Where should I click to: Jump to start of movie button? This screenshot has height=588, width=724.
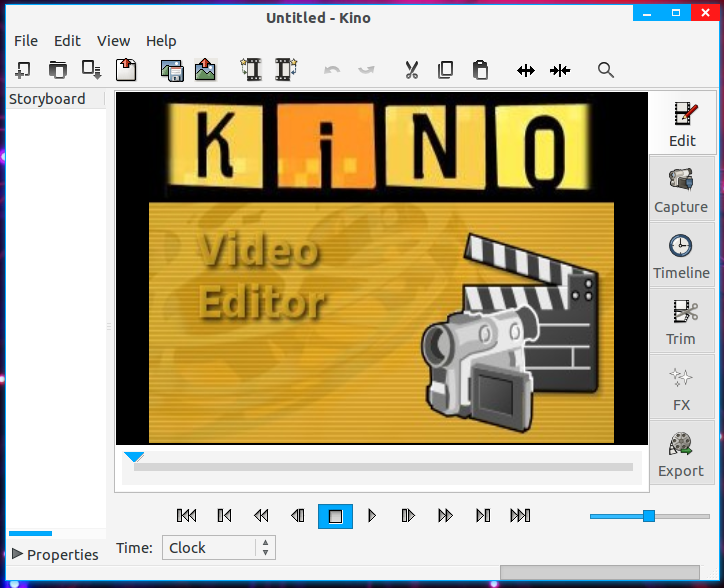click(x=187, y=515)
